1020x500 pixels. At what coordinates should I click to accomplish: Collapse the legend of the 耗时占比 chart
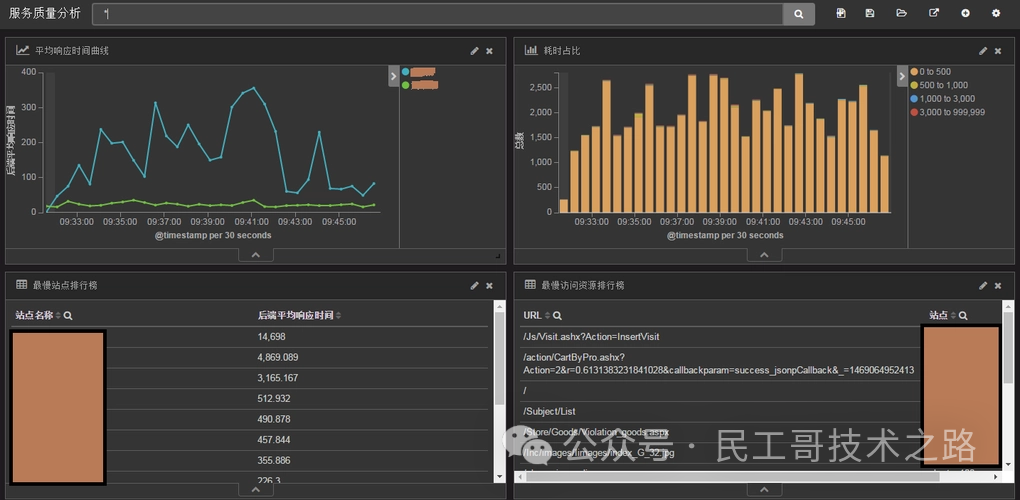click(x=902, y=75)
